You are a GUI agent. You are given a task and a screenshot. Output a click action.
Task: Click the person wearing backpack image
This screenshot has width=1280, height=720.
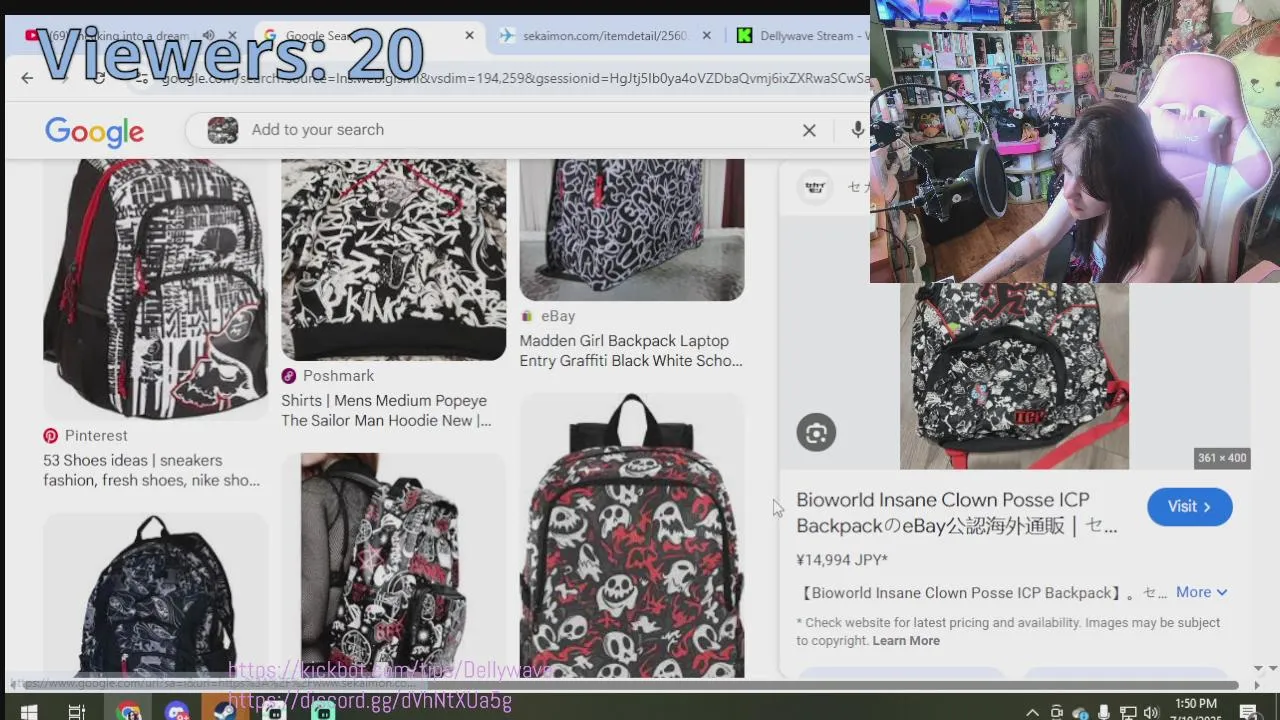click(393, 565)
